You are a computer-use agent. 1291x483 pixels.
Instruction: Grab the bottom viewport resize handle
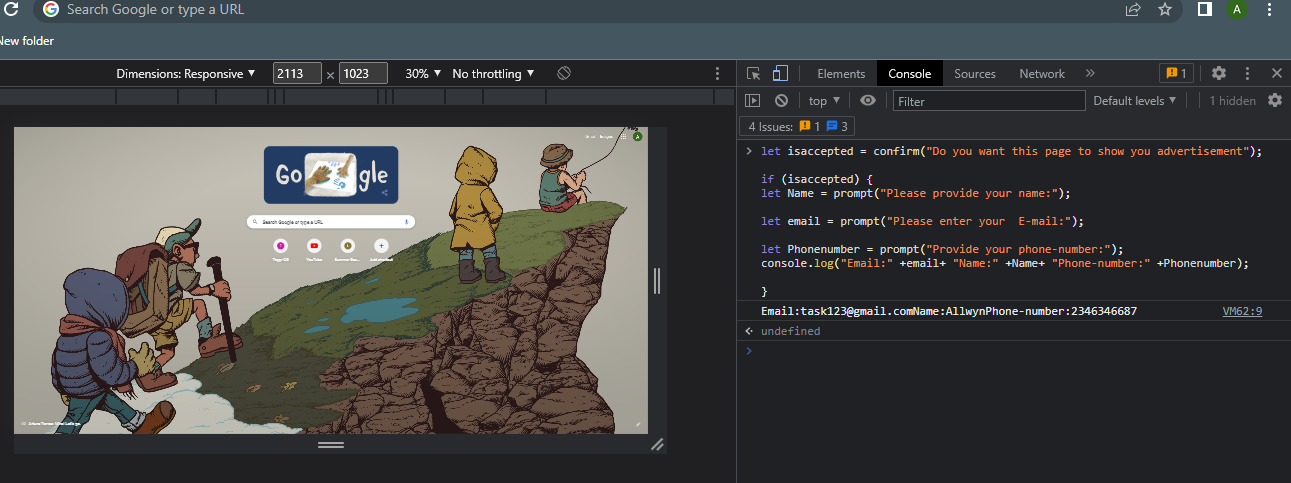coord(331,444)
